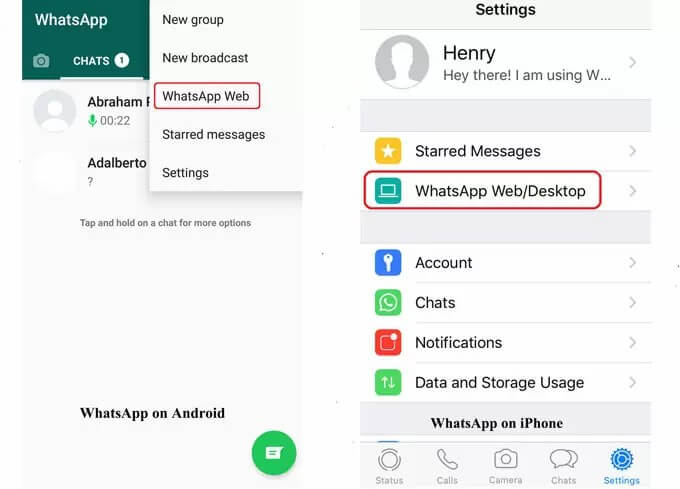Open the Camera tab in bottom bar

point(505,466)
